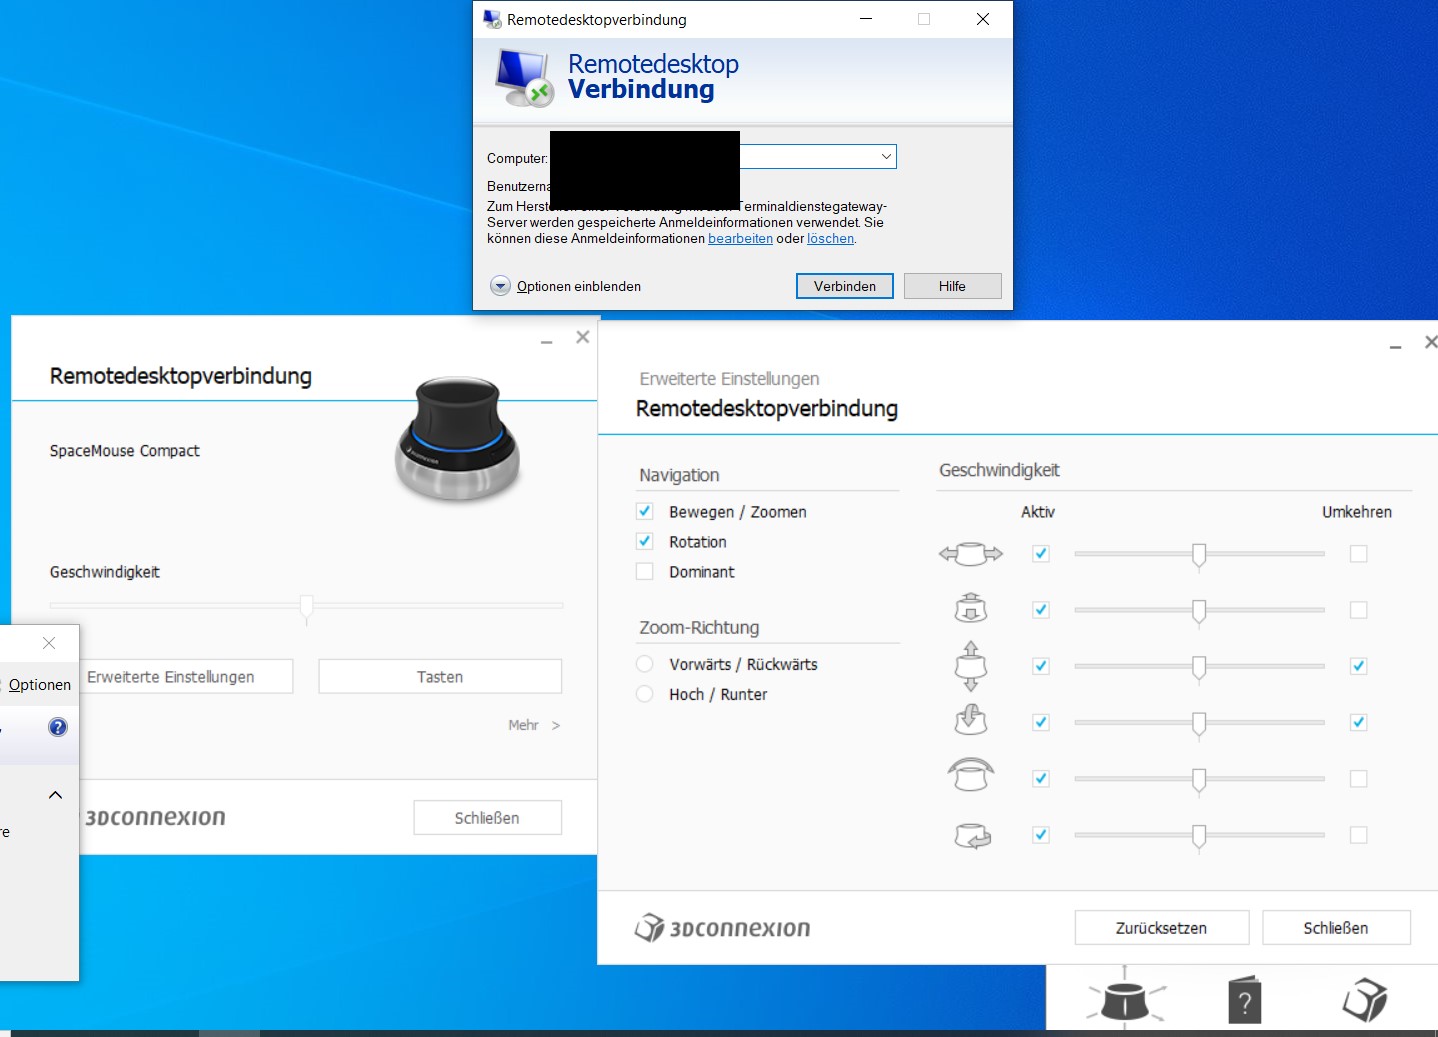
Task: Select Hoch / Runter zoom direction
Action: tap(645, 694)
